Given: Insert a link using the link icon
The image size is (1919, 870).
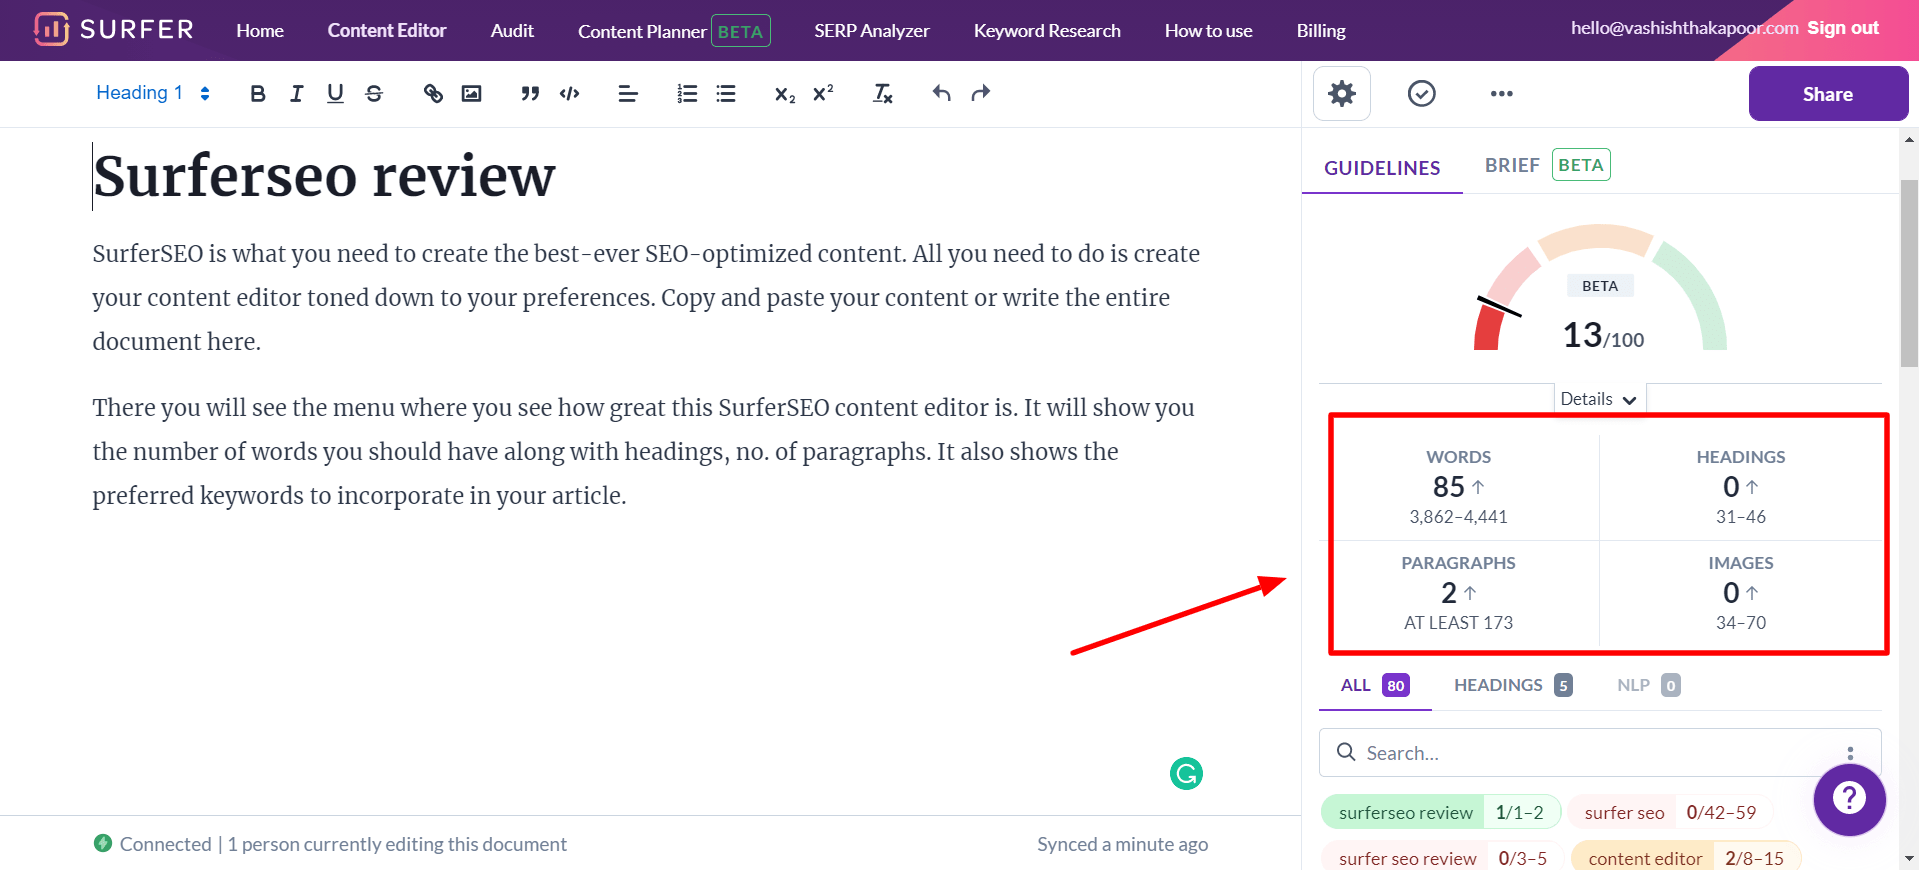Looking at the screenshot, I should pyautogui.click(x=433, y=93).
